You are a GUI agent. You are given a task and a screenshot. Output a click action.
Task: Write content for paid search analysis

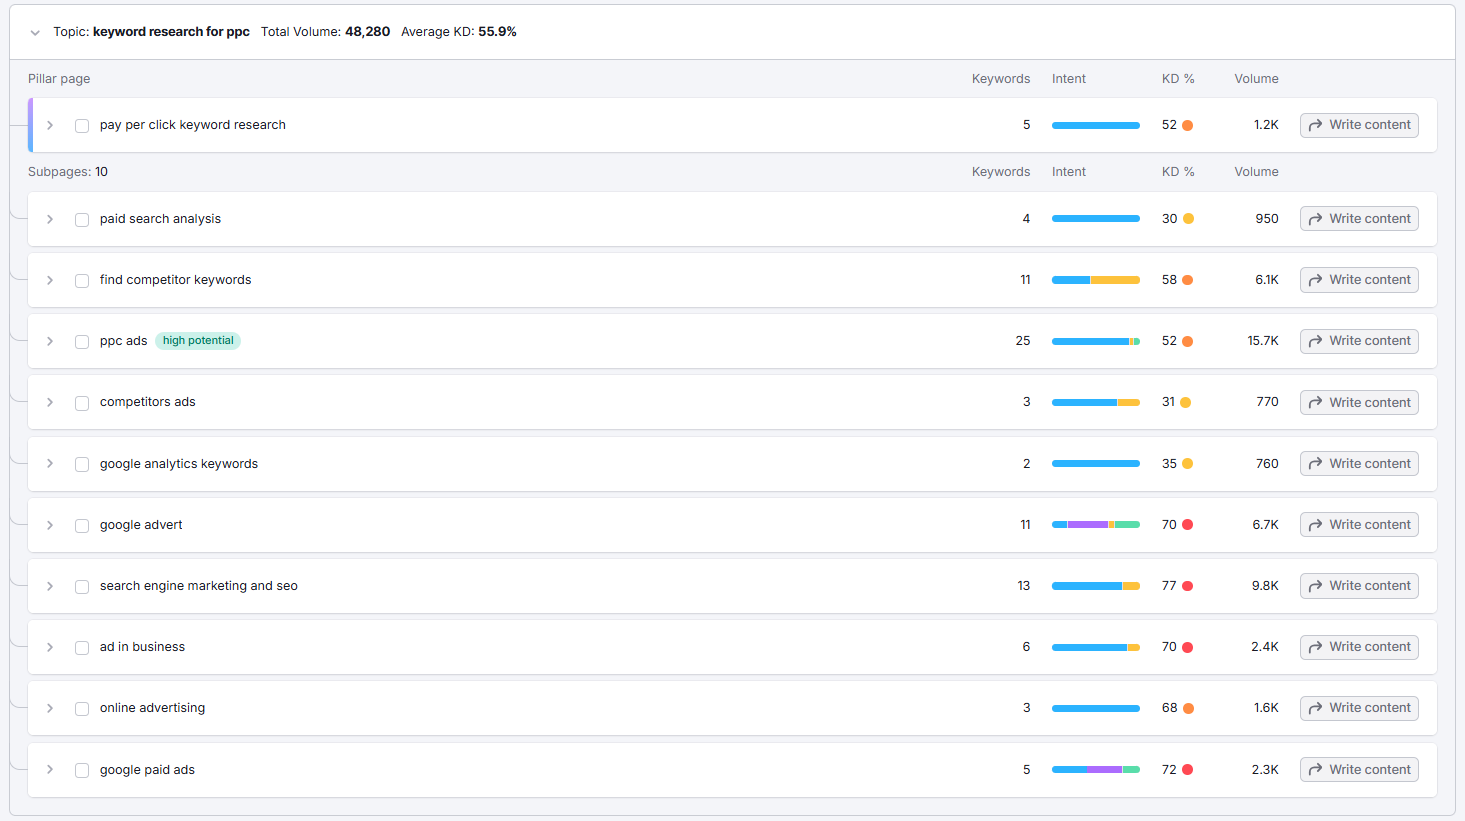click(1359, 219)
